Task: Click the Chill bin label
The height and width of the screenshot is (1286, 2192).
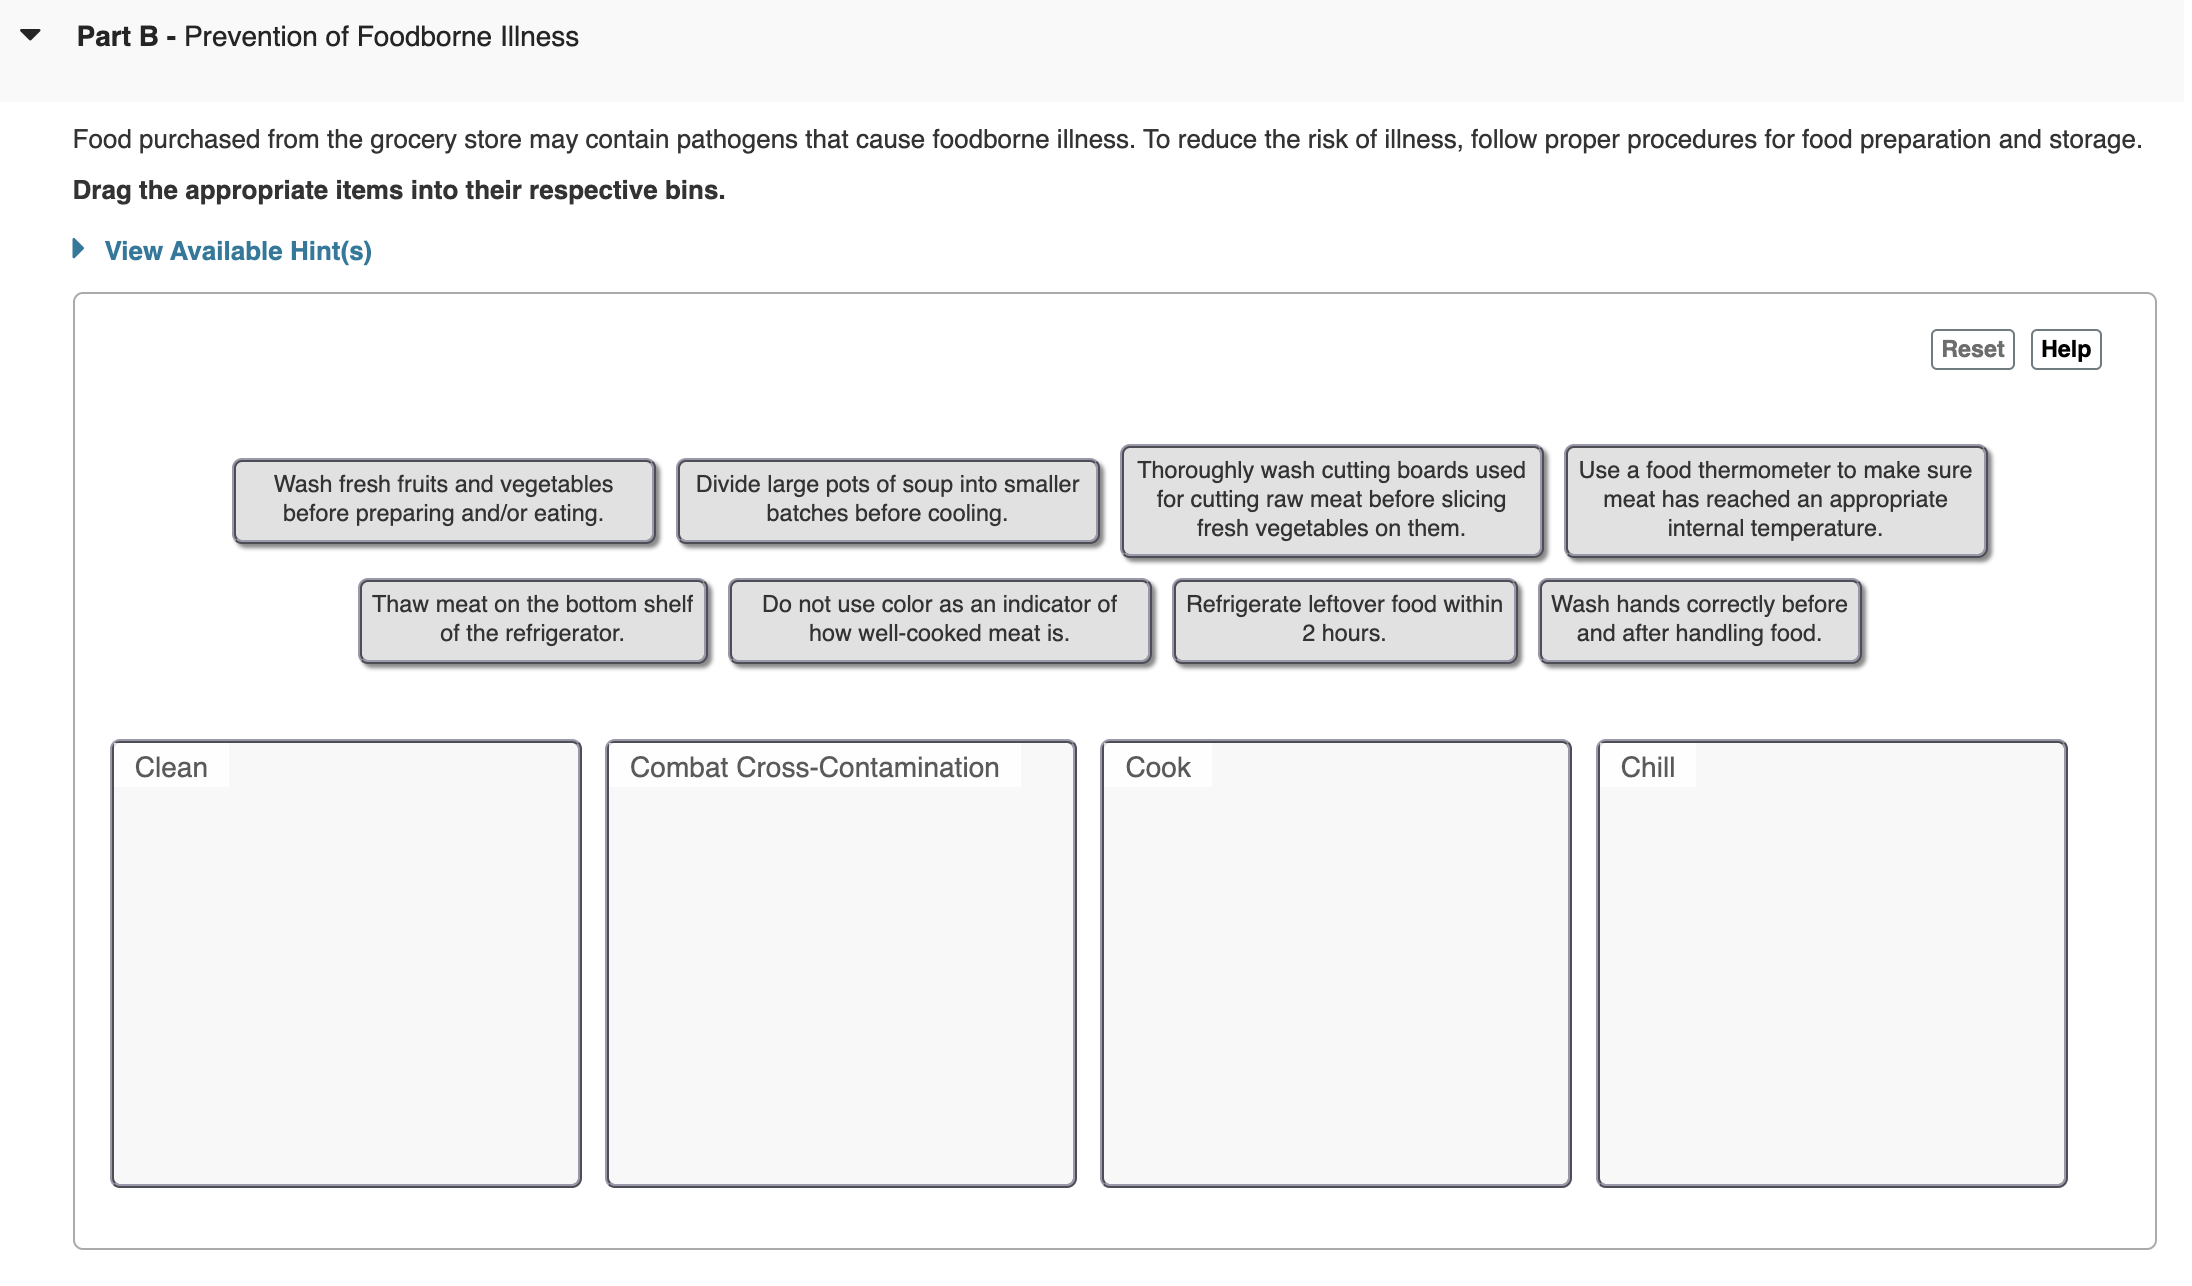Action: point(1647,767)
